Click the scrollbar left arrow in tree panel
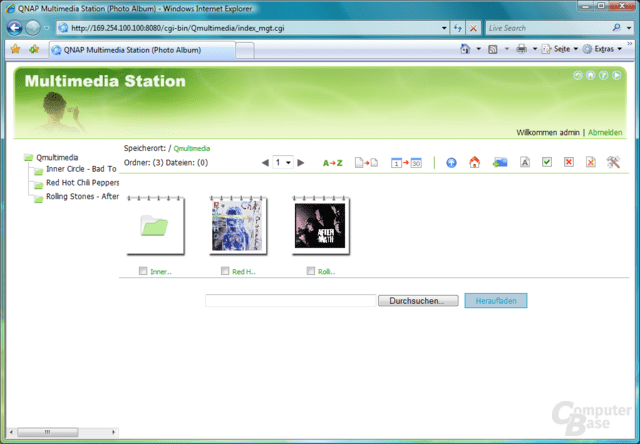This screenshot has width=640, height=444. 11,432
